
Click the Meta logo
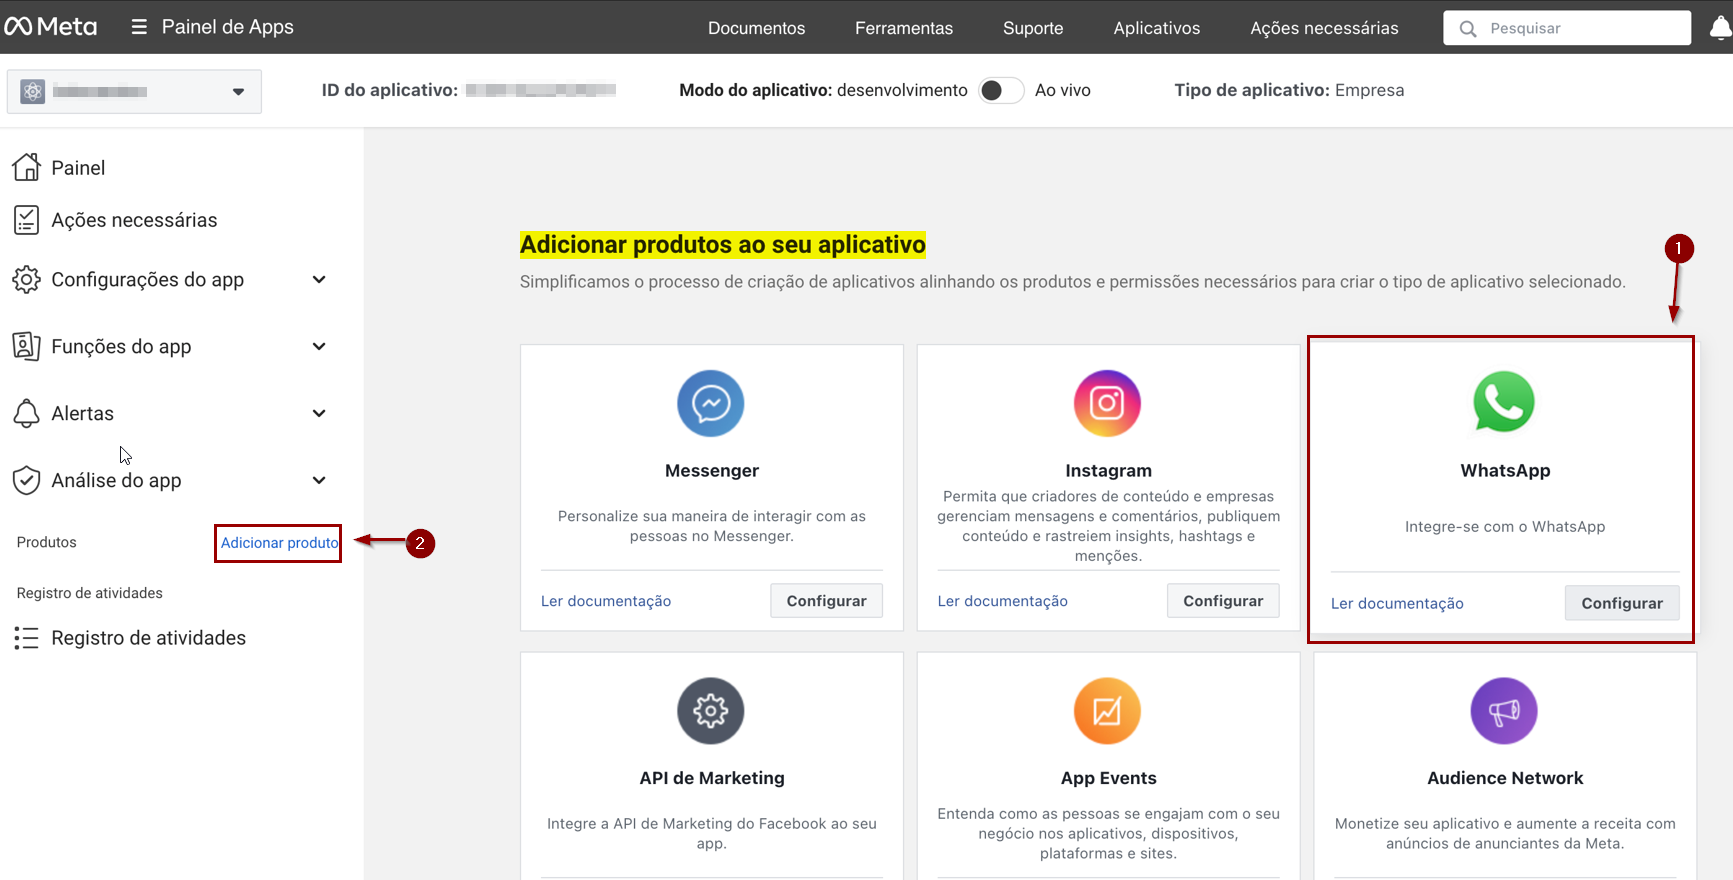click(51, 27)
